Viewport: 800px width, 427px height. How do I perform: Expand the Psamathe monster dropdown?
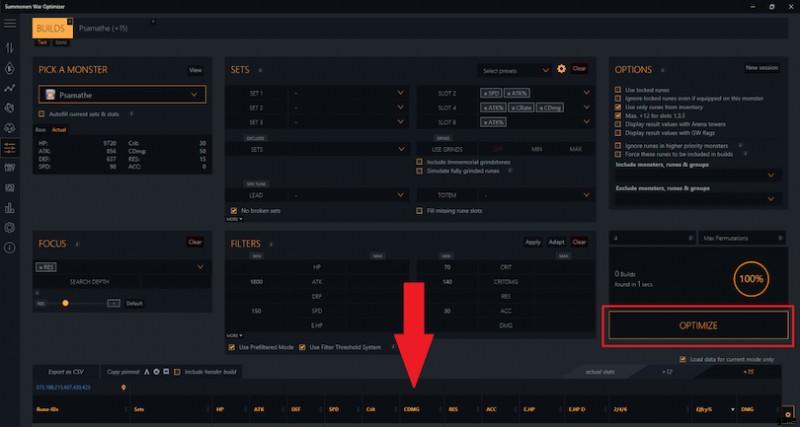[195, 95]
